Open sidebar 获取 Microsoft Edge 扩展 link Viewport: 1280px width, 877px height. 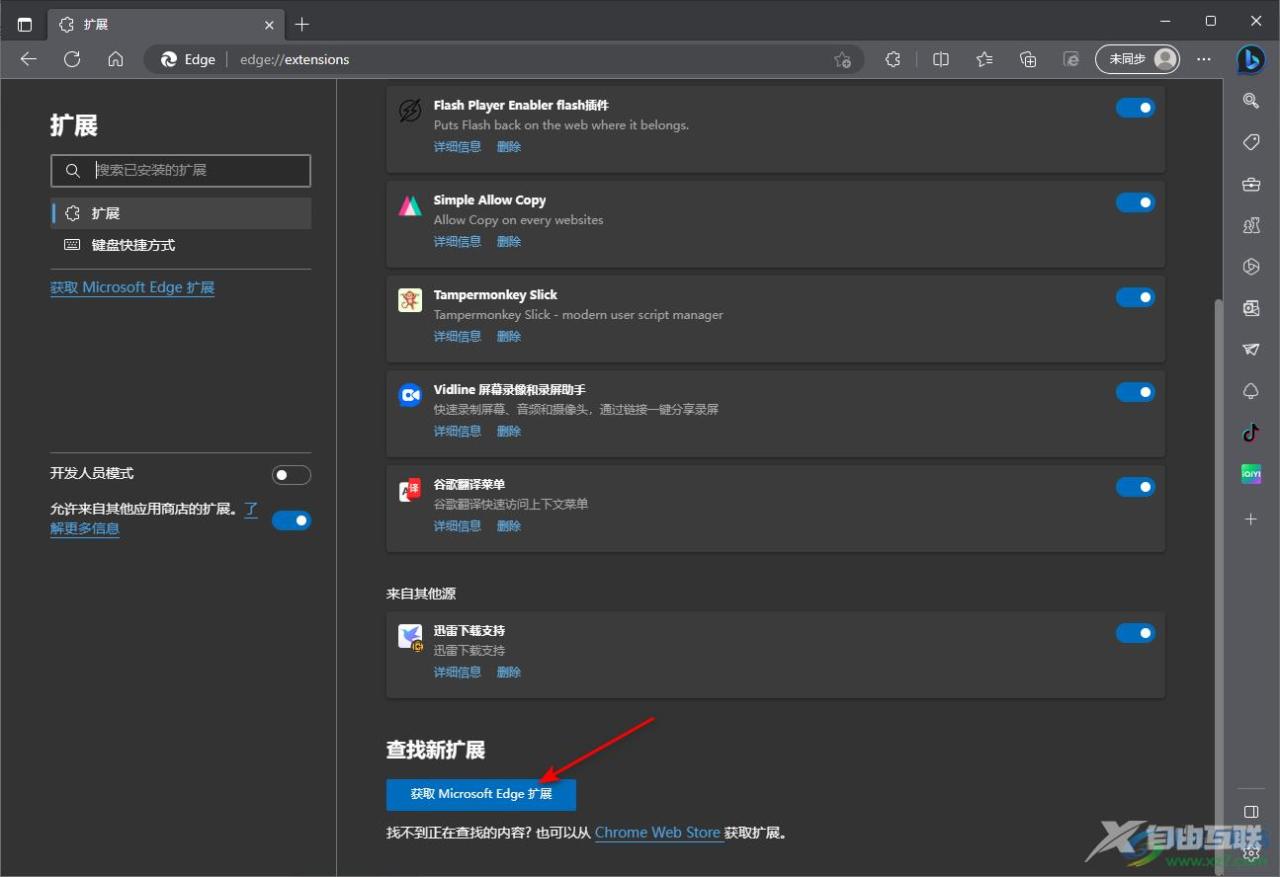[x=133, y=288]
